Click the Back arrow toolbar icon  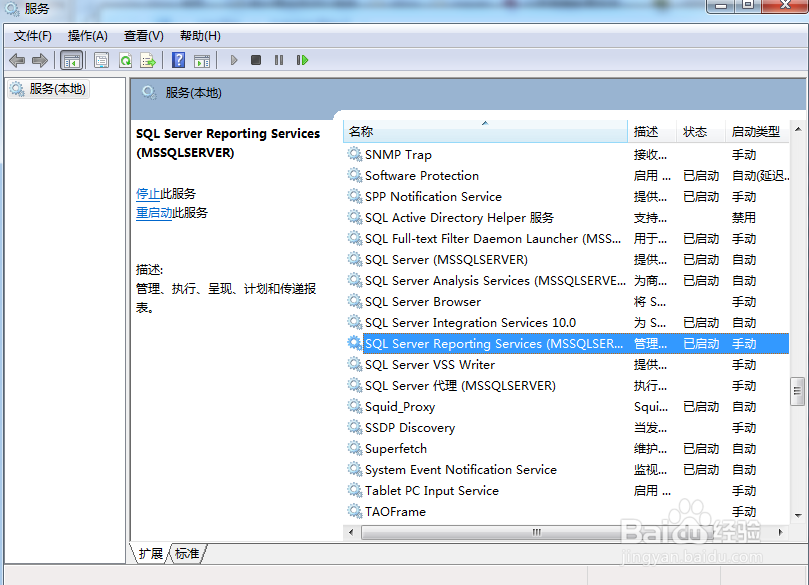[x=17, y=60]
